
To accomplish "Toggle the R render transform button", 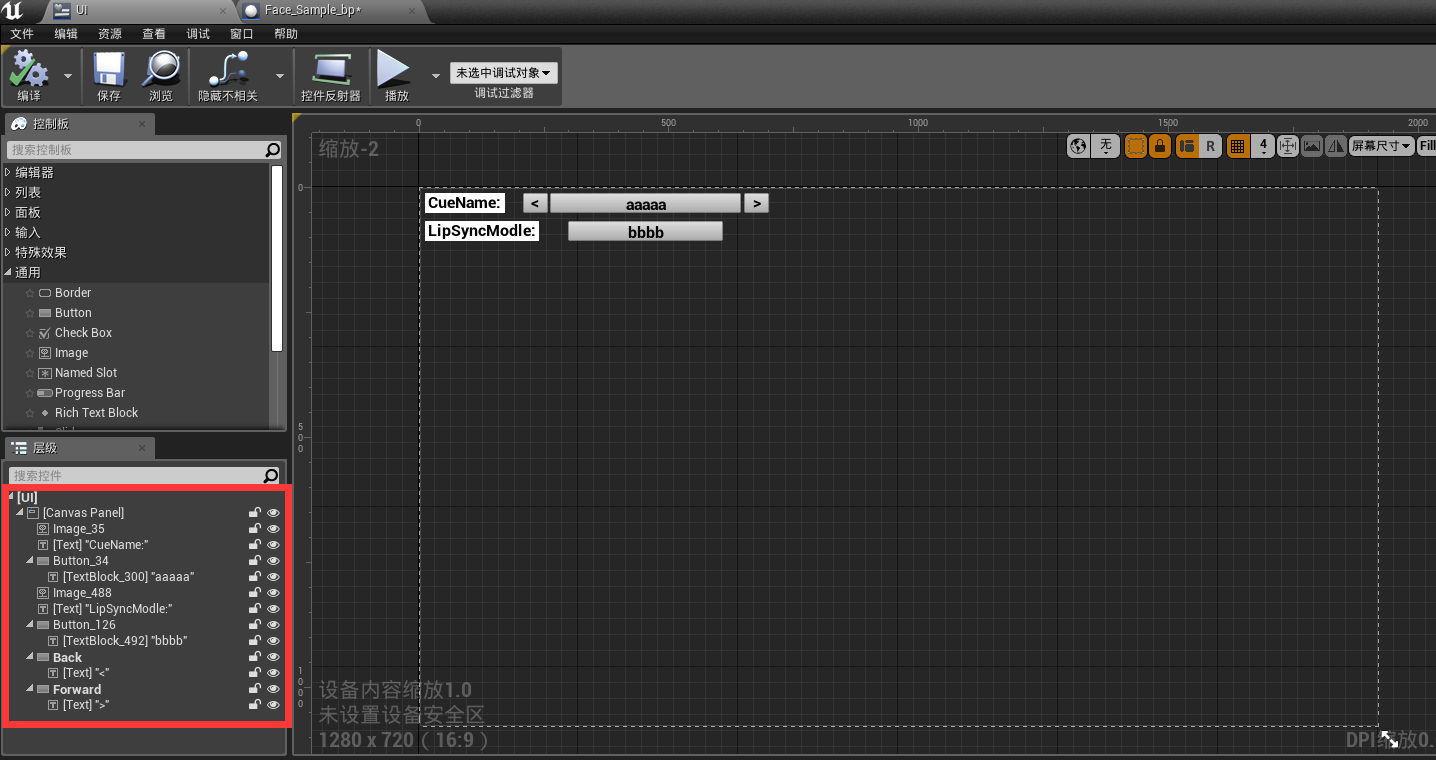I will tap(1210, 146).
